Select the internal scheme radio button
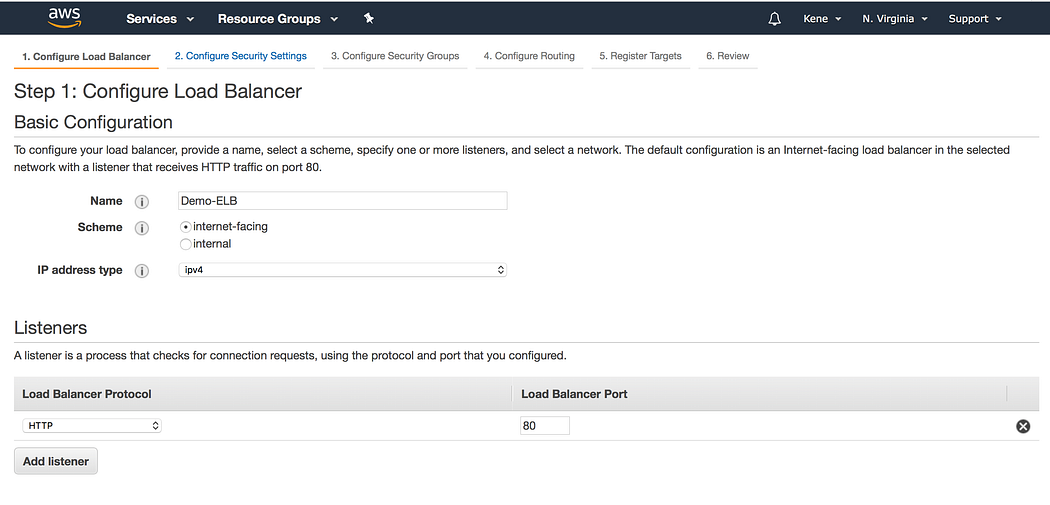 point(186,244)
